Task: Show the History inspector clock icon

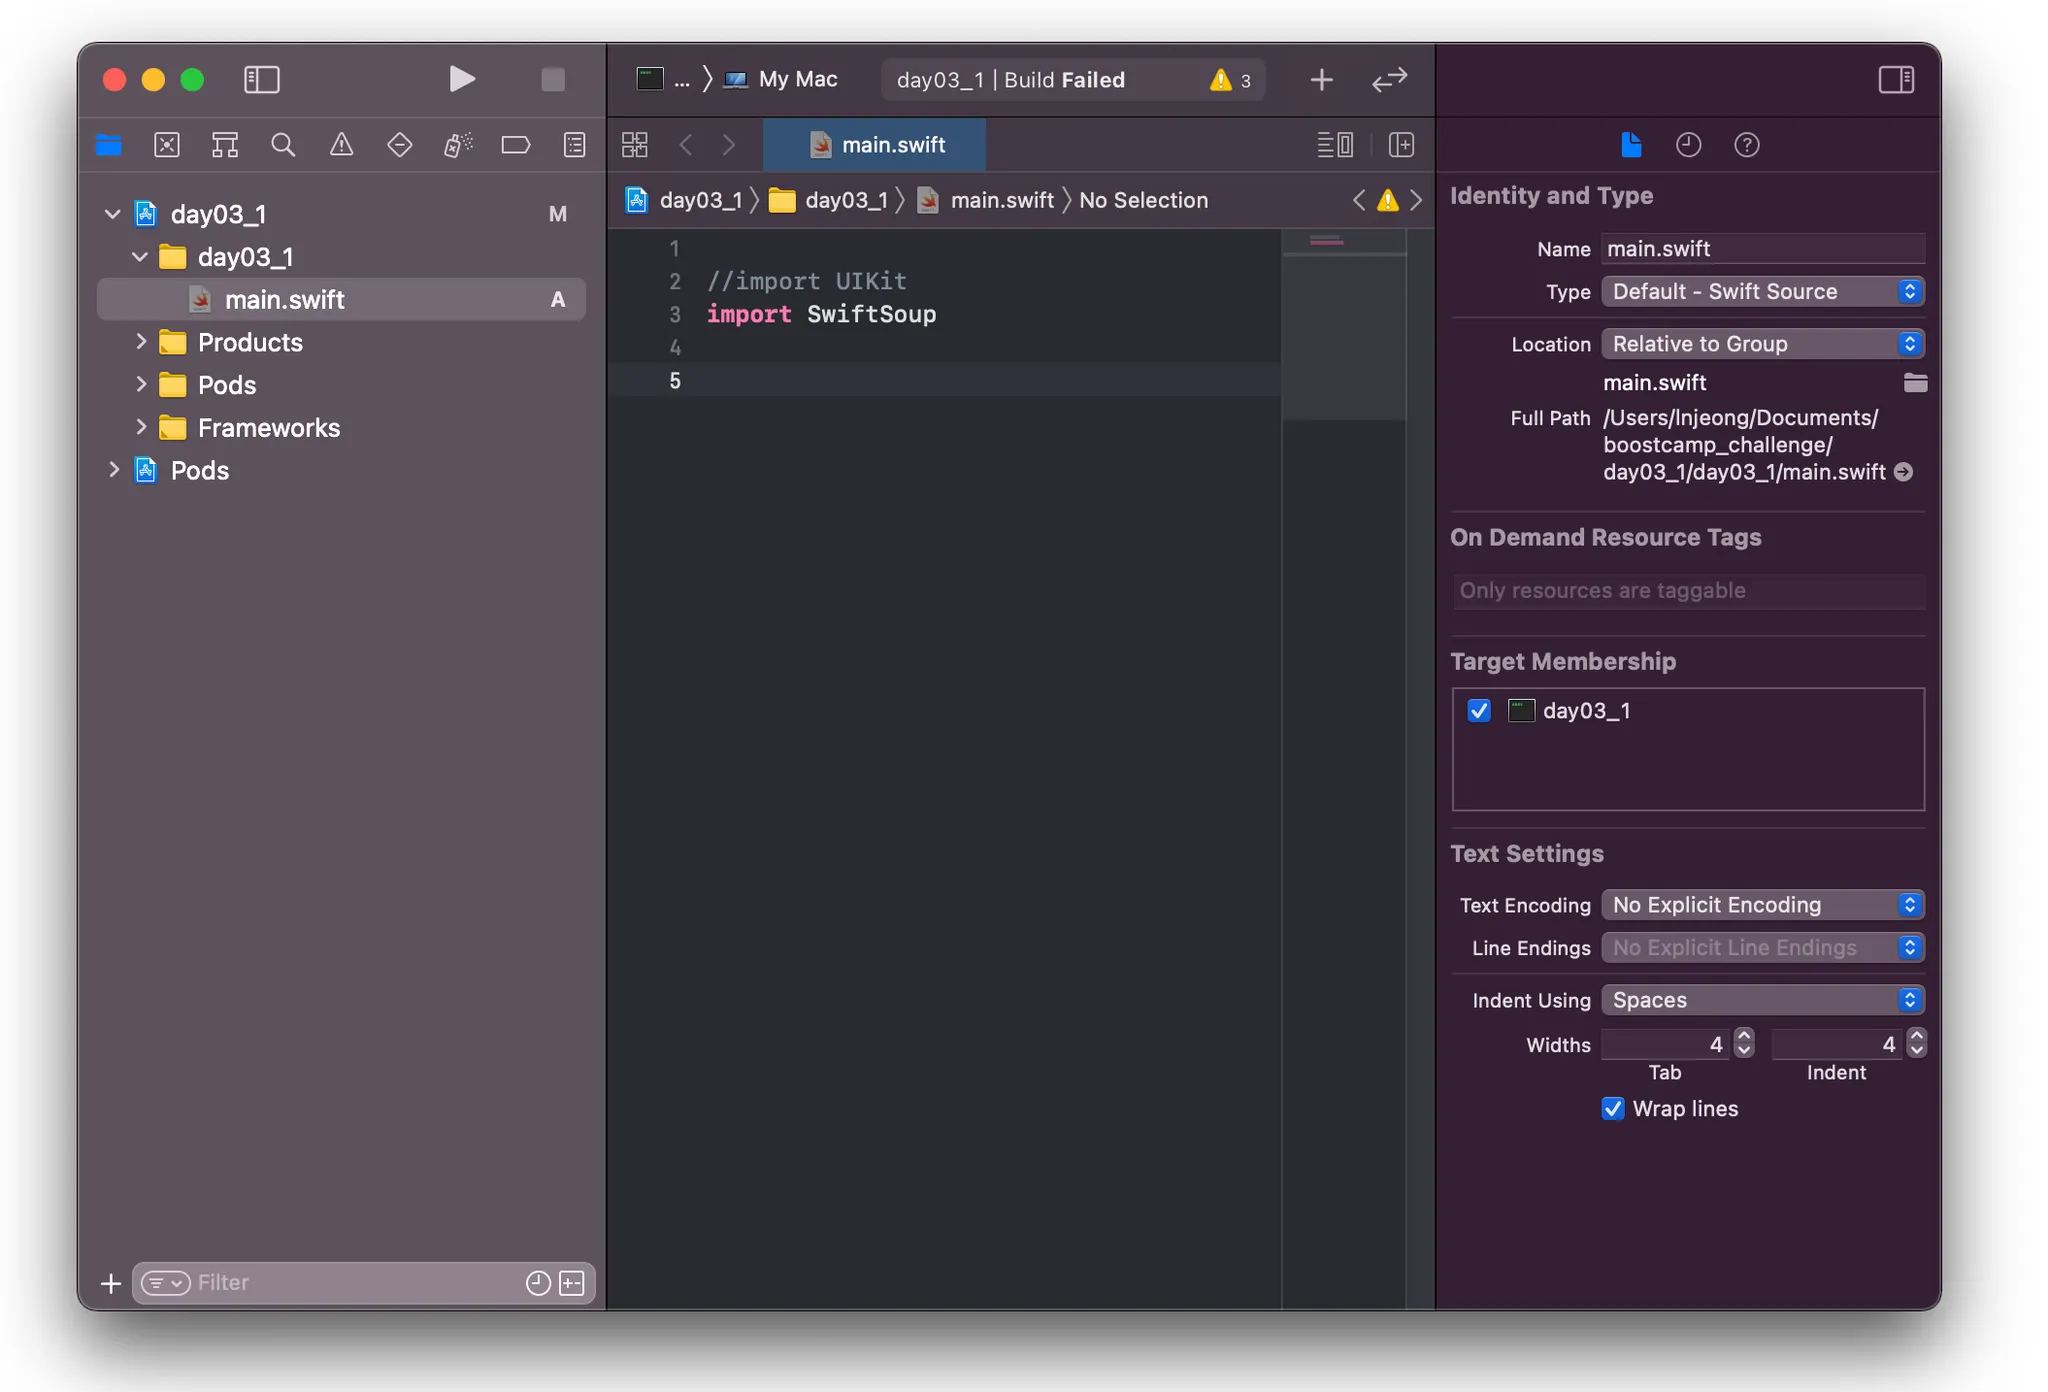Action: pyautogui.click(x=1688, y=145)
